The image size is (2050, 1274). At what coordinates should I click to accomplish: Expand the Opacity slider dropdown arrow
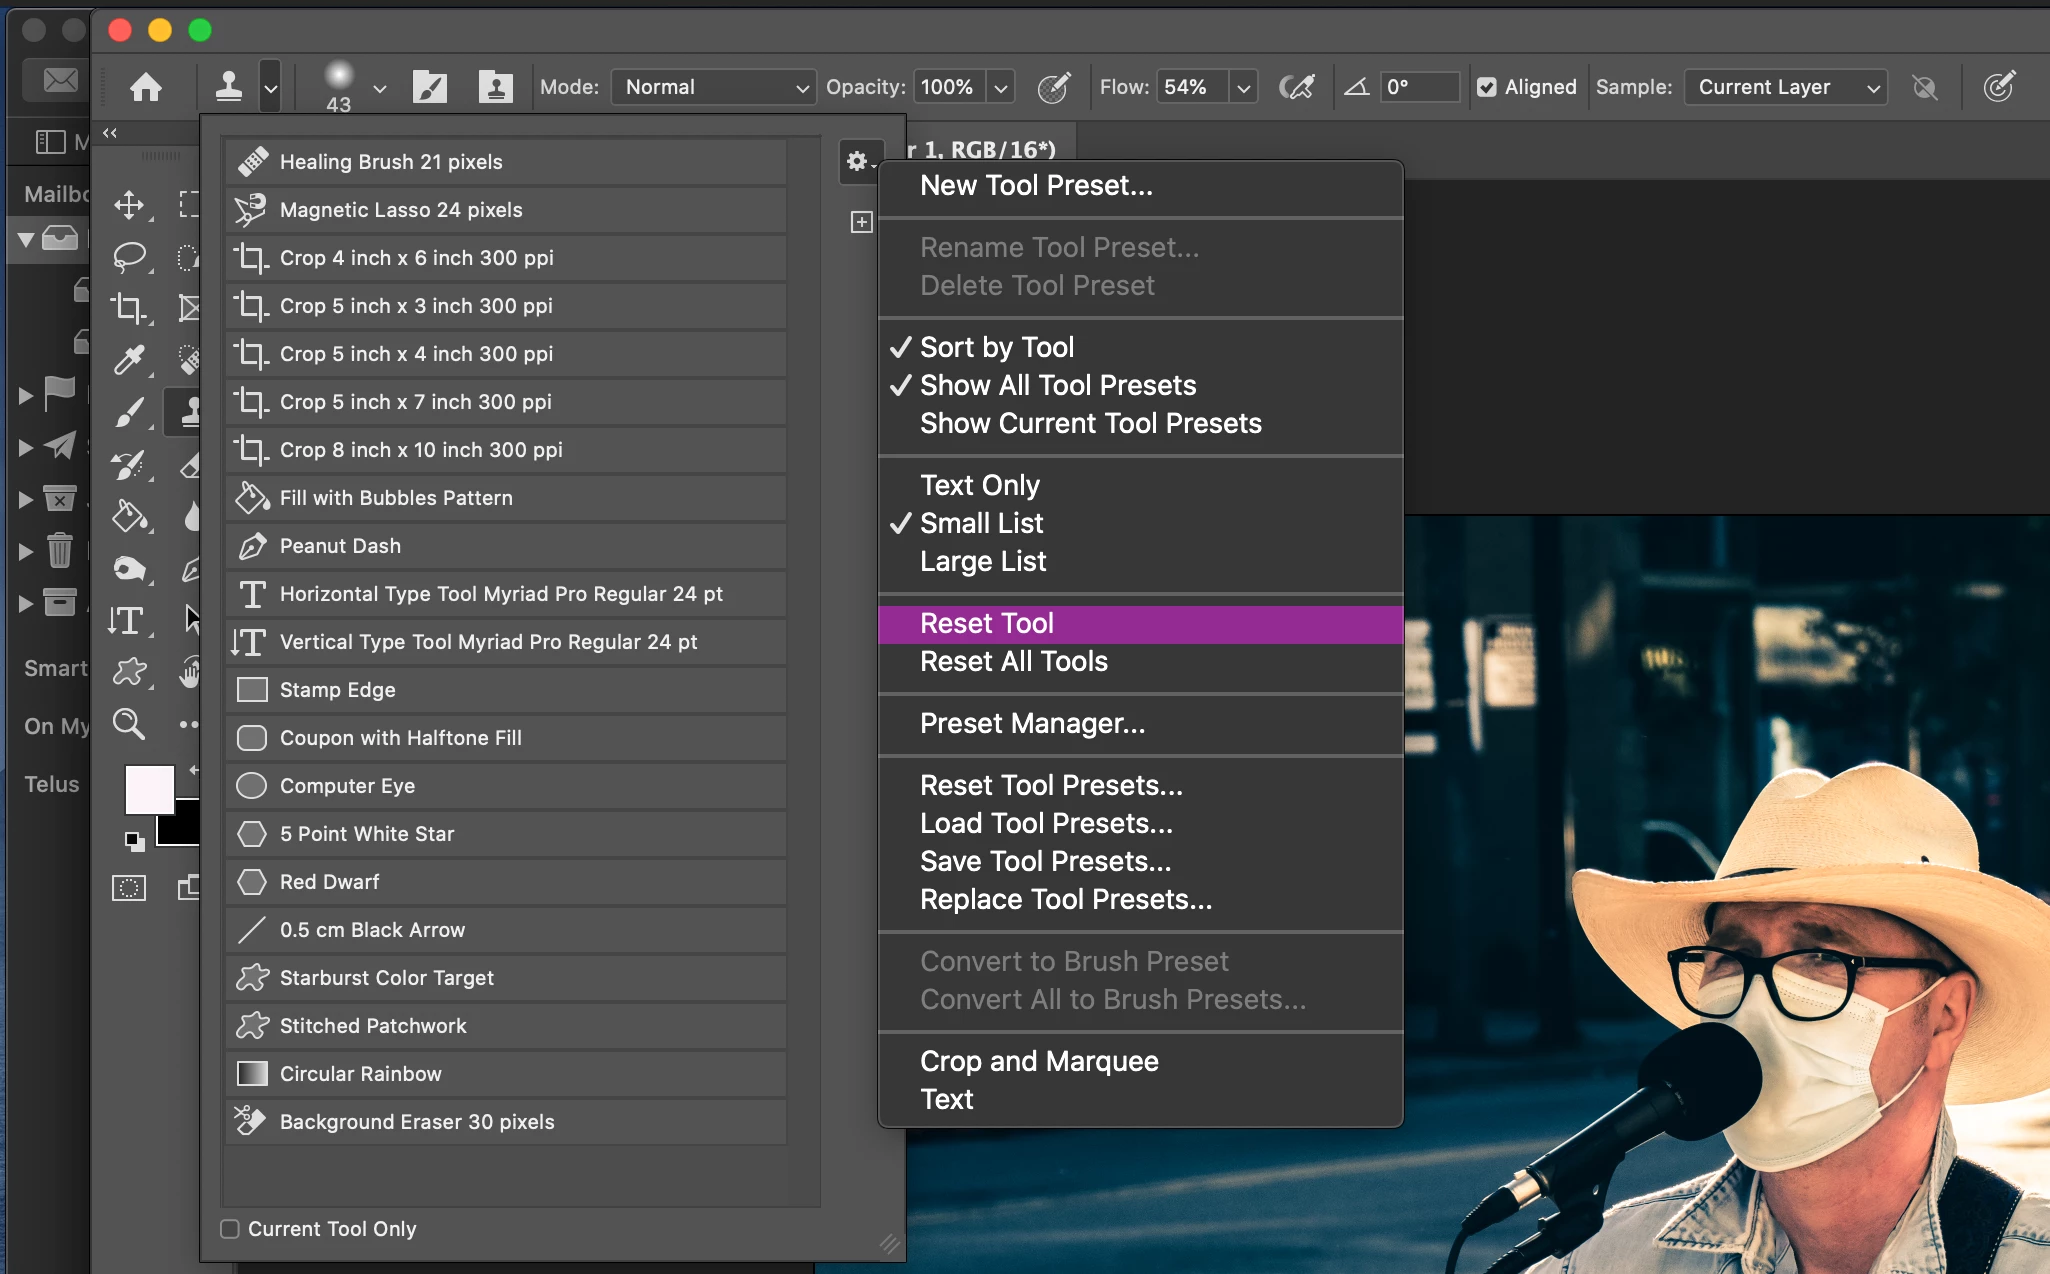(1001, 88)
